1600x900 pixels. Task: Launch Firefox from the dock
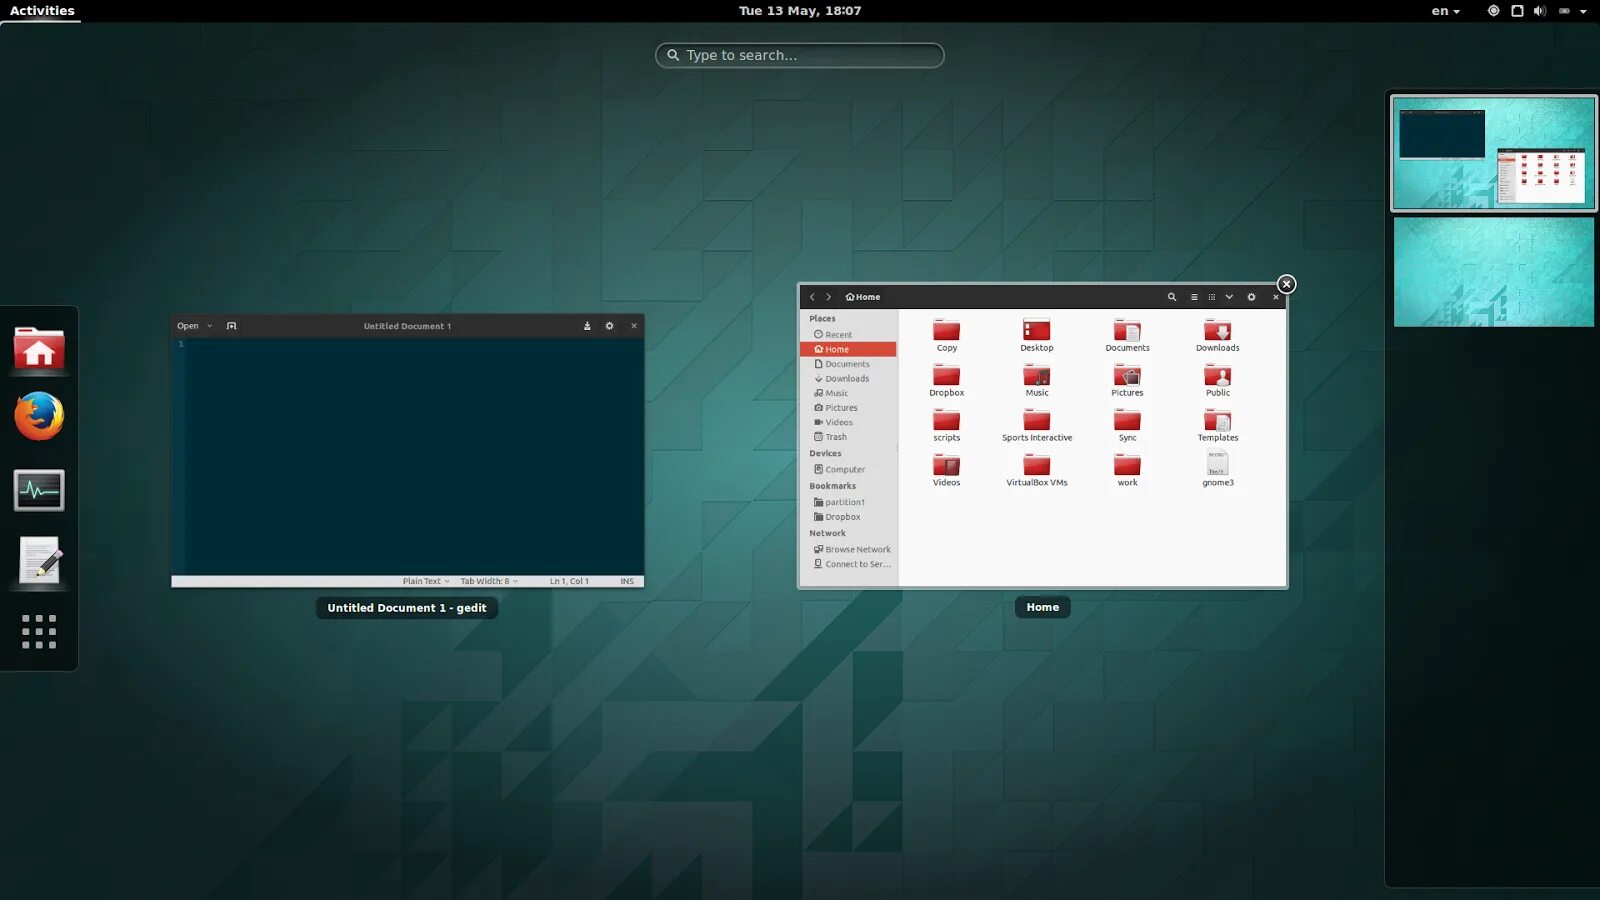pyautogui.click(x=38, y=417)
